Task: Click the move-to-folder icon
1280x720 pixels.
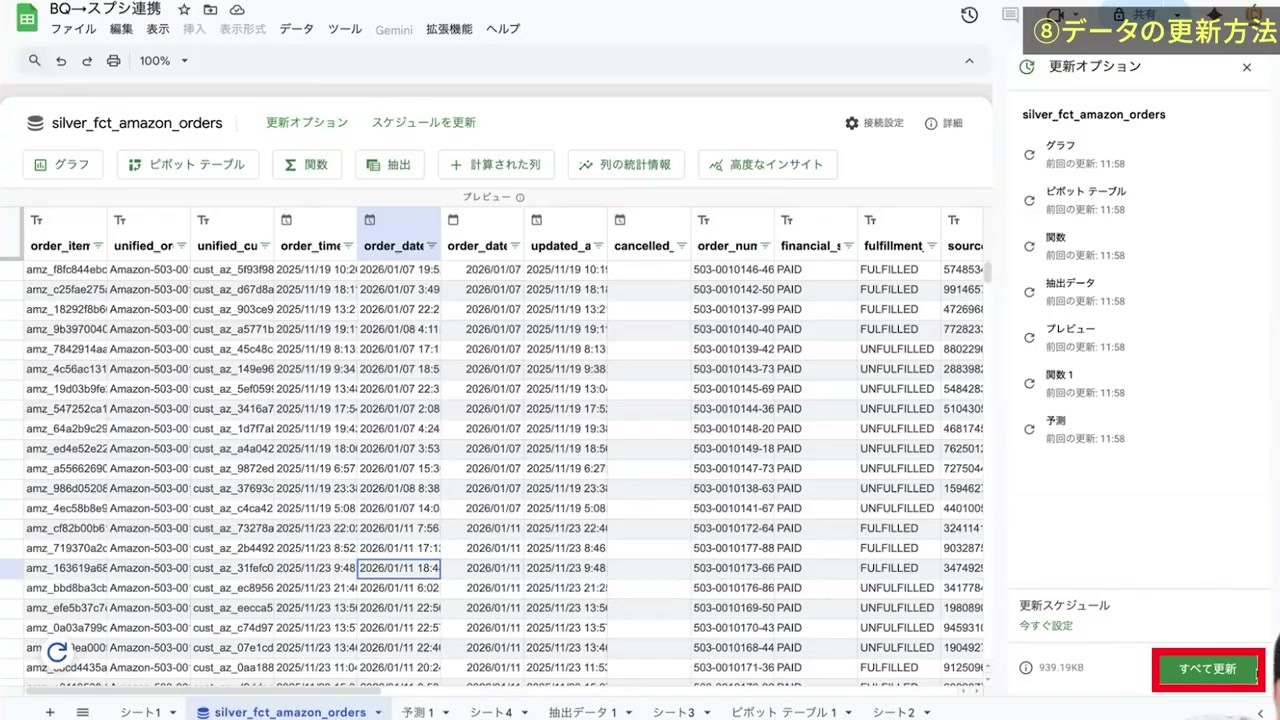Action: tap(211, 10)
